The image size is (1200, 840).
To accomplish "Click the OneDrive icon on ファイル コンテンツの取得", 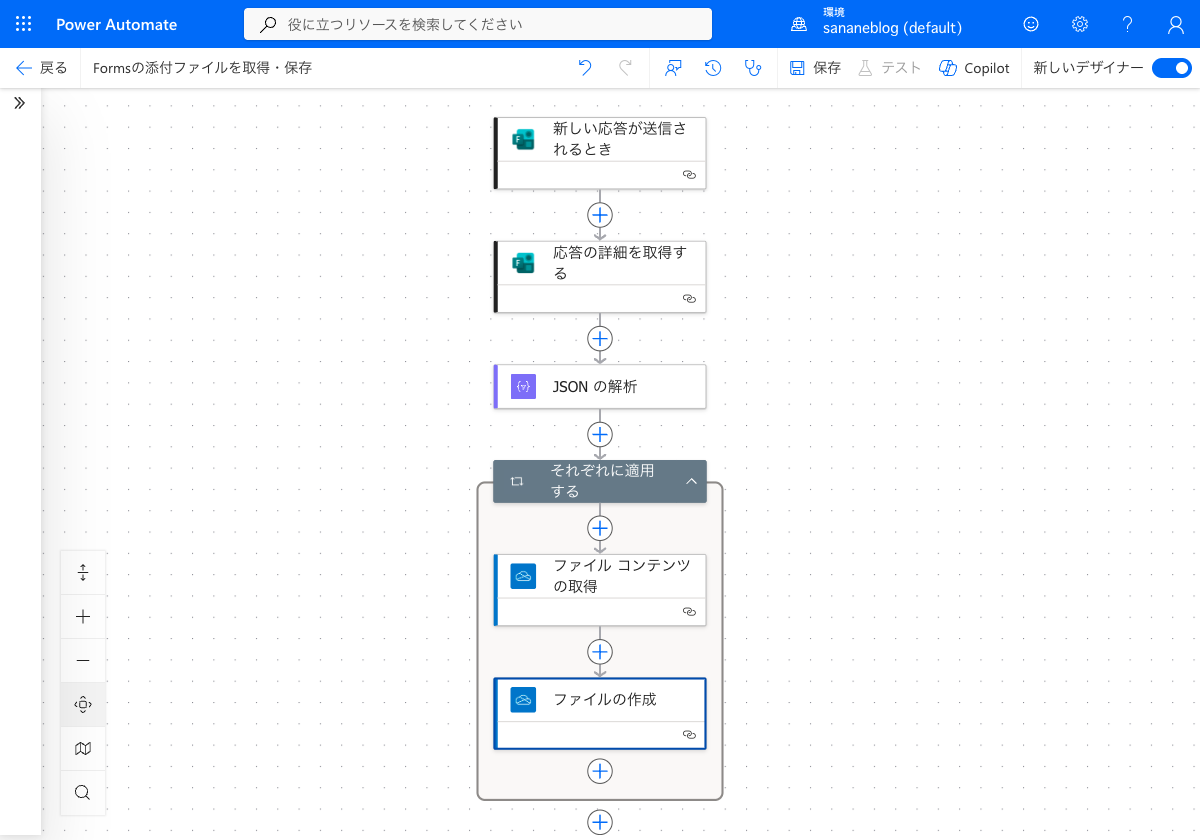I will (x=523, y=577).
